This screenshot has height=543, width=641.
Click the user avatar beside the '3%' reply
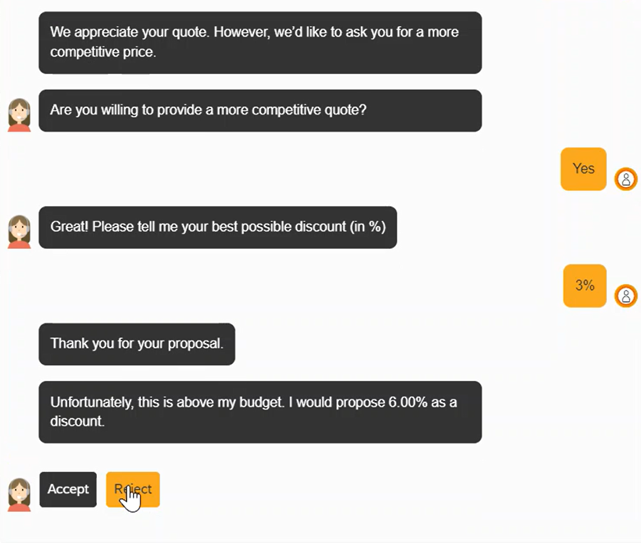(626, 296)
